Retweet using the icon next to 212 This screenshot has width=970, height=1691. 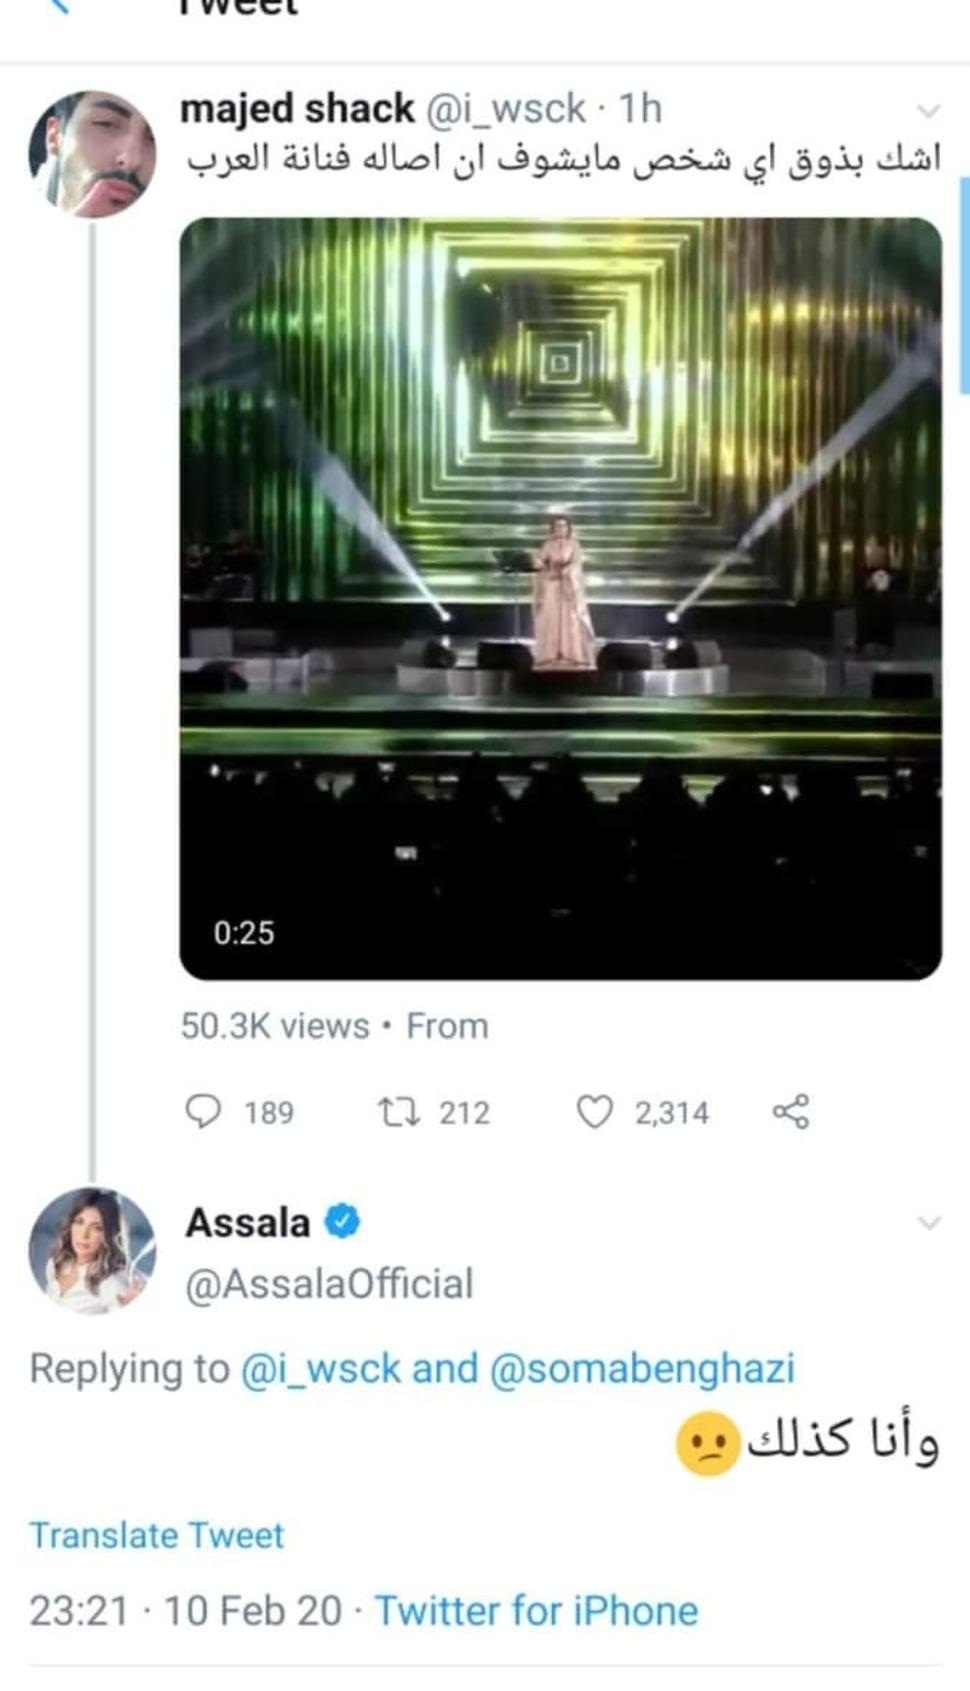[398, 1112]
